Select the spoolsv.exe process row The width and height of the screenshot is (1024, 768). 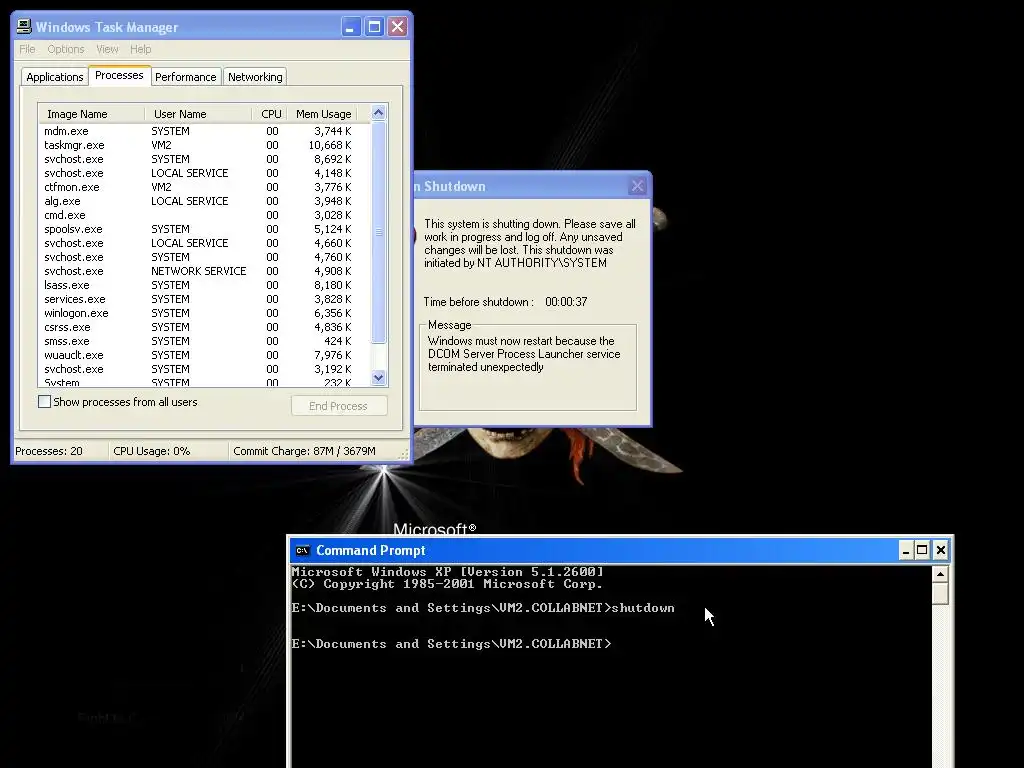(204, 229)
